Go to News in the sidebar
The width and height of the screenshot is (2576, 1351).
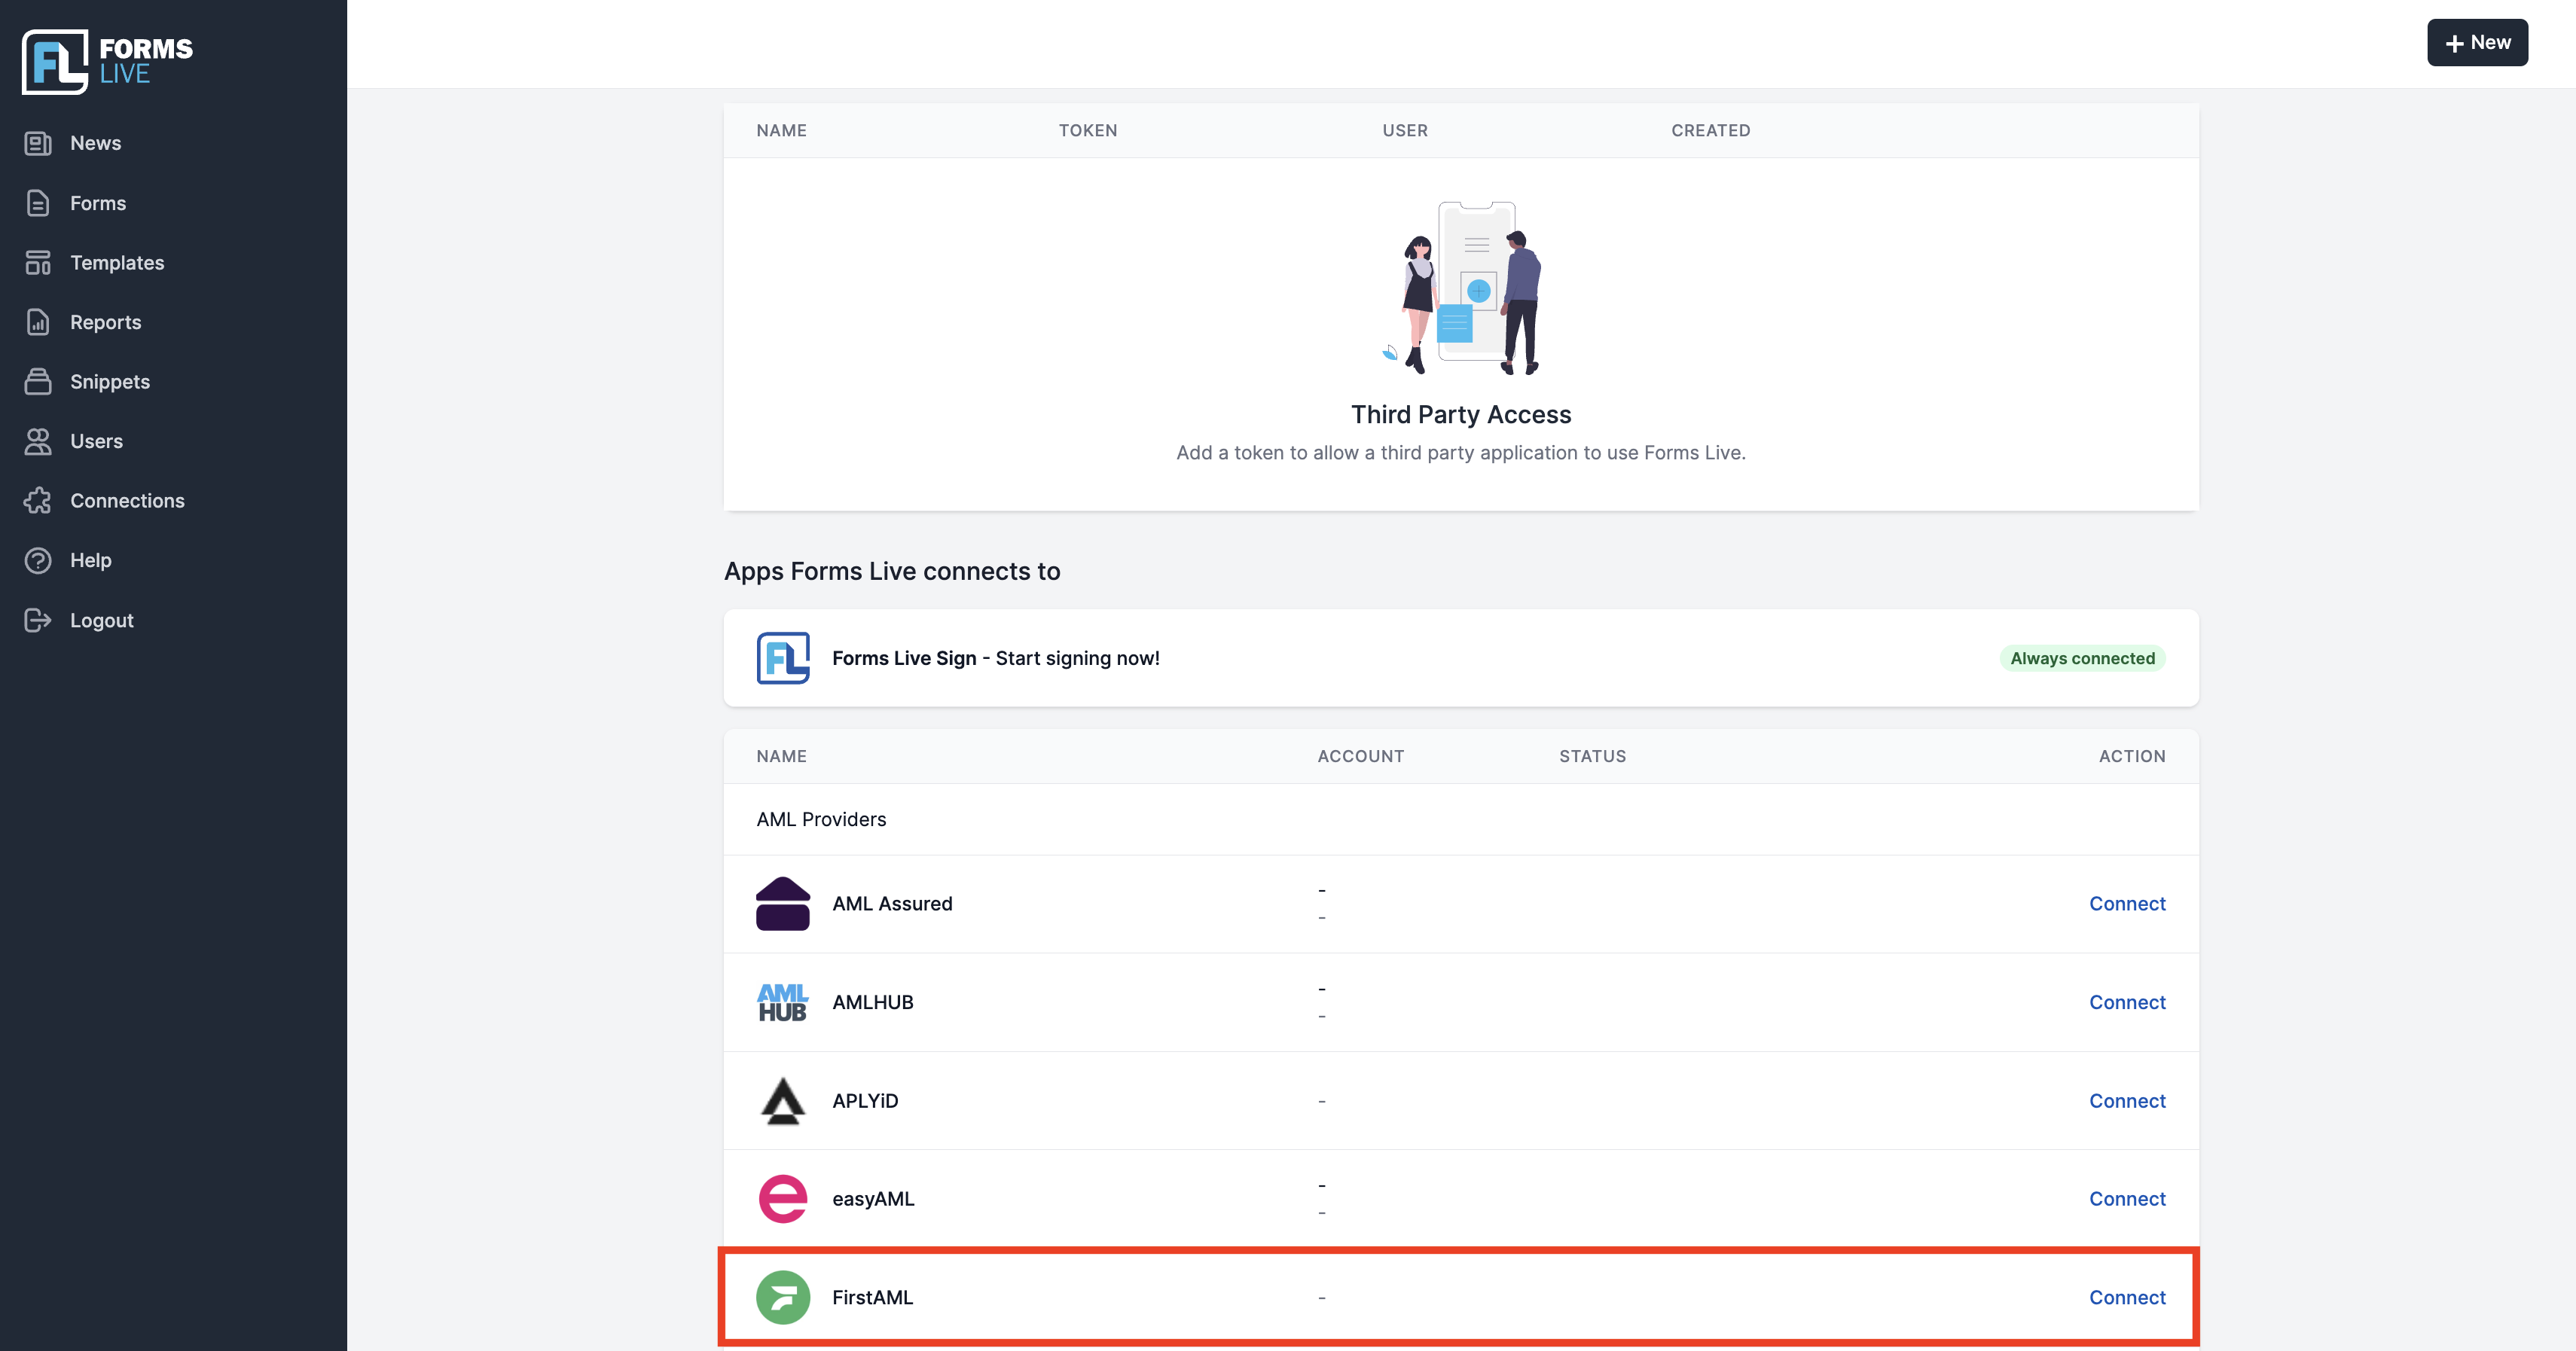point(95,143)
